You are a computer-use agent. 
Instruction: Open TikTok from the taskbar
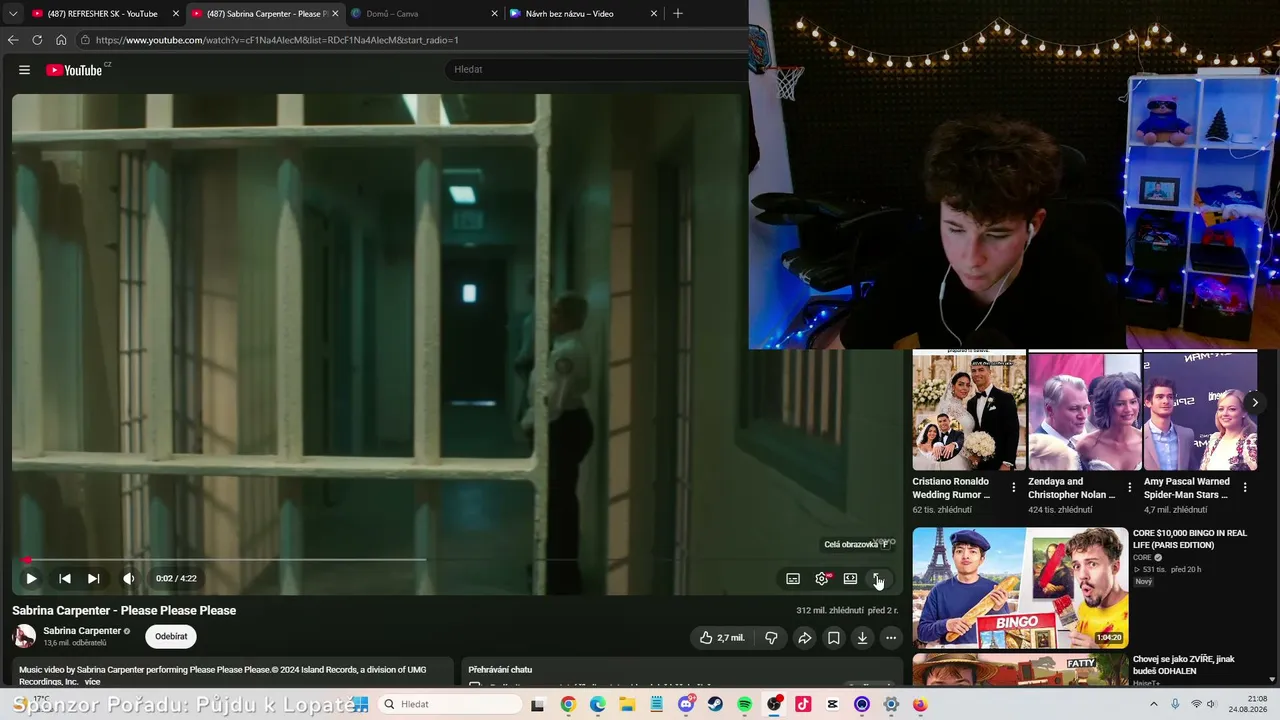(x=803, y=704)
